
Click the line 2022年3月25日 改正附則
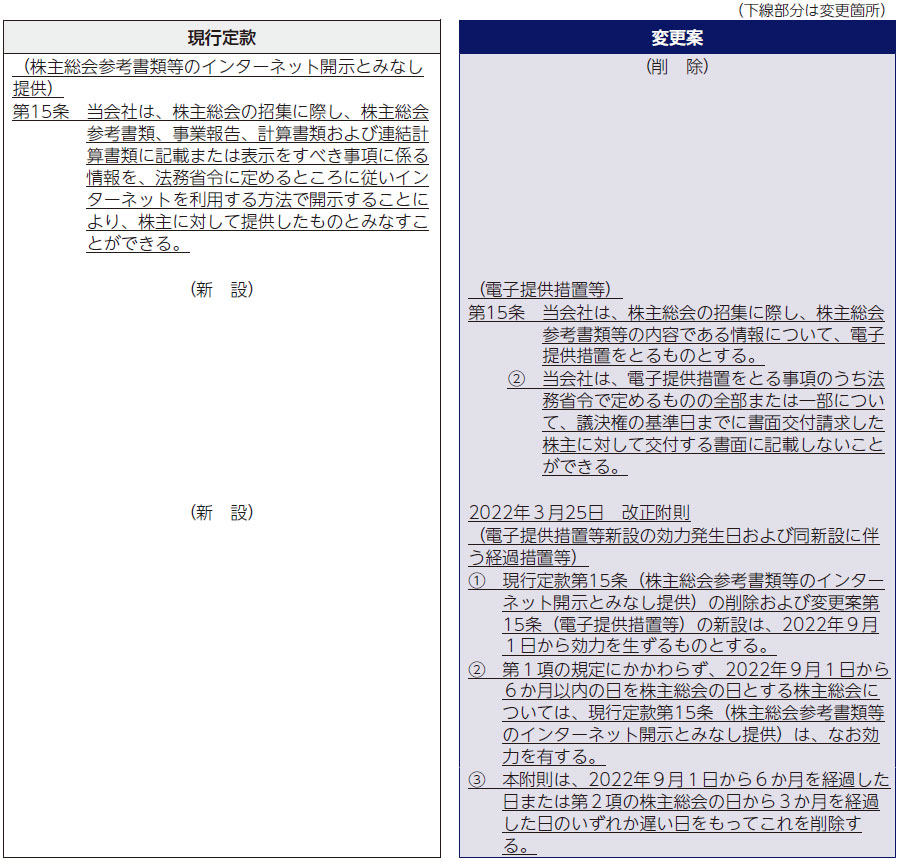point(579,512)
